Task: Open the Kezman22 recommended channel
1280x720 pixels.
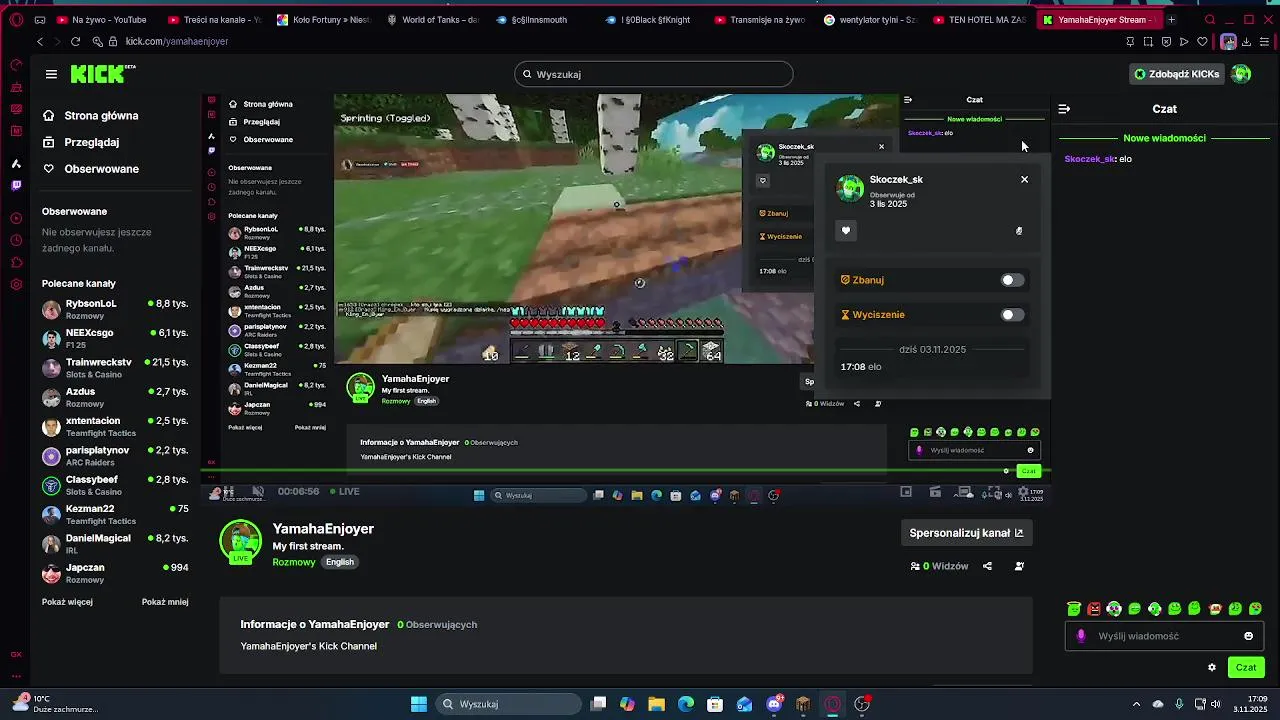Action: (115, 514)
